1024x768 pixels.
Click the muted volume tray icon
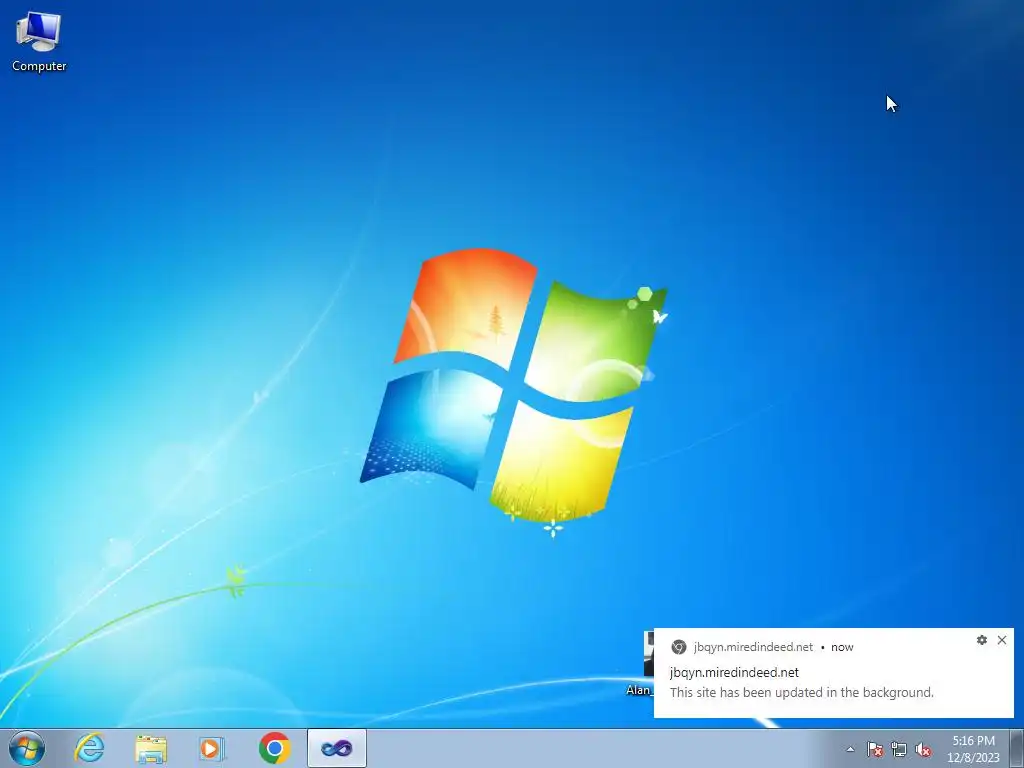tap(923, 749)
